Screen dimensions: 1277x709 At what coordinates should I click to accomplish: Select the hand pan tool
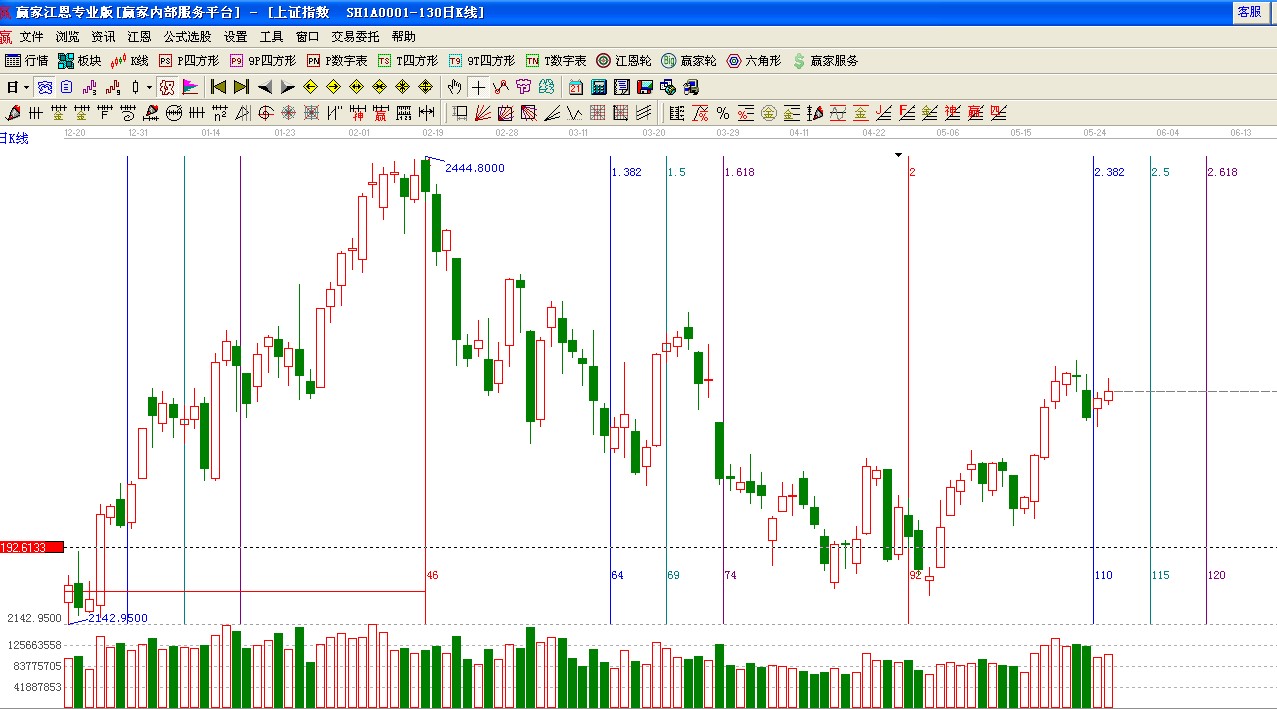click(455, 87)
